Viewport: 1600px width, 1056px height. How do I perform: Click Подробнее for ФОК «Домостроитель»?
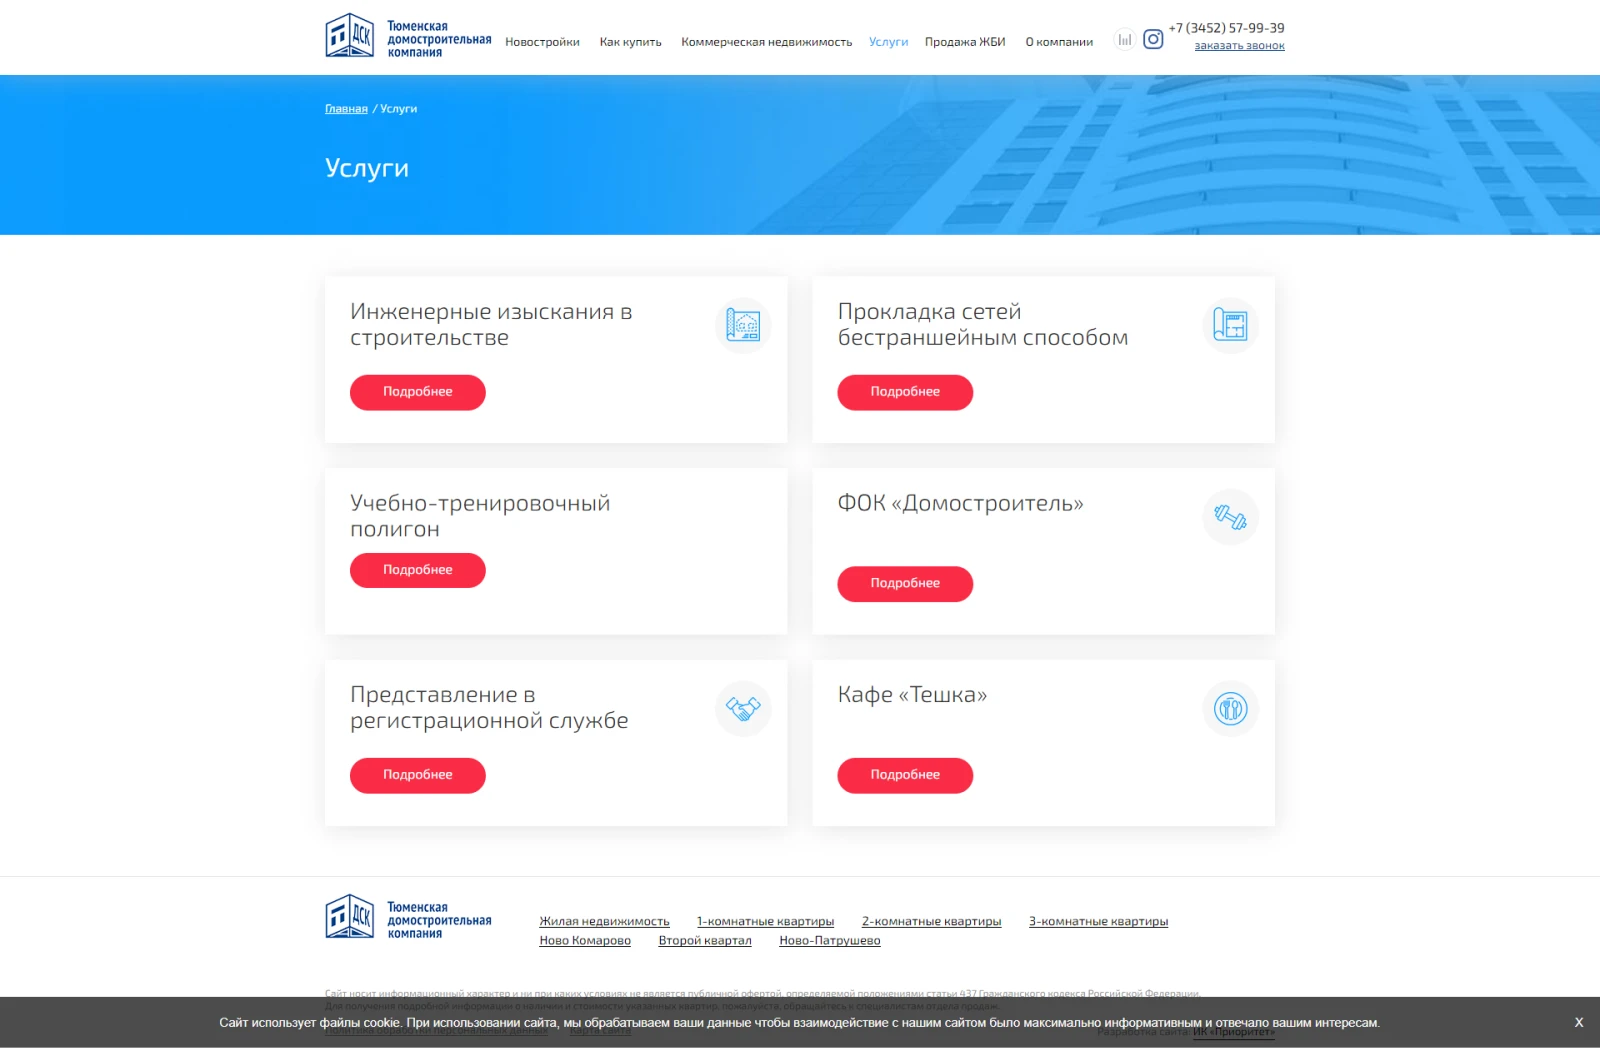click(905, 584)
